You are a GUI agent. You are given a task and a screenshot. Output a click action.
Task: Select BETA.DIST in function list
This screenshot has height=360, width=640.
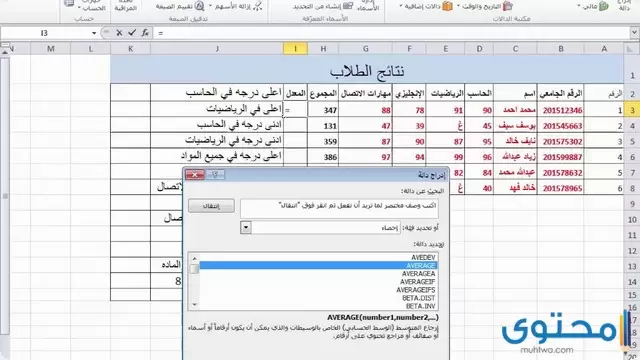point(419,298)
